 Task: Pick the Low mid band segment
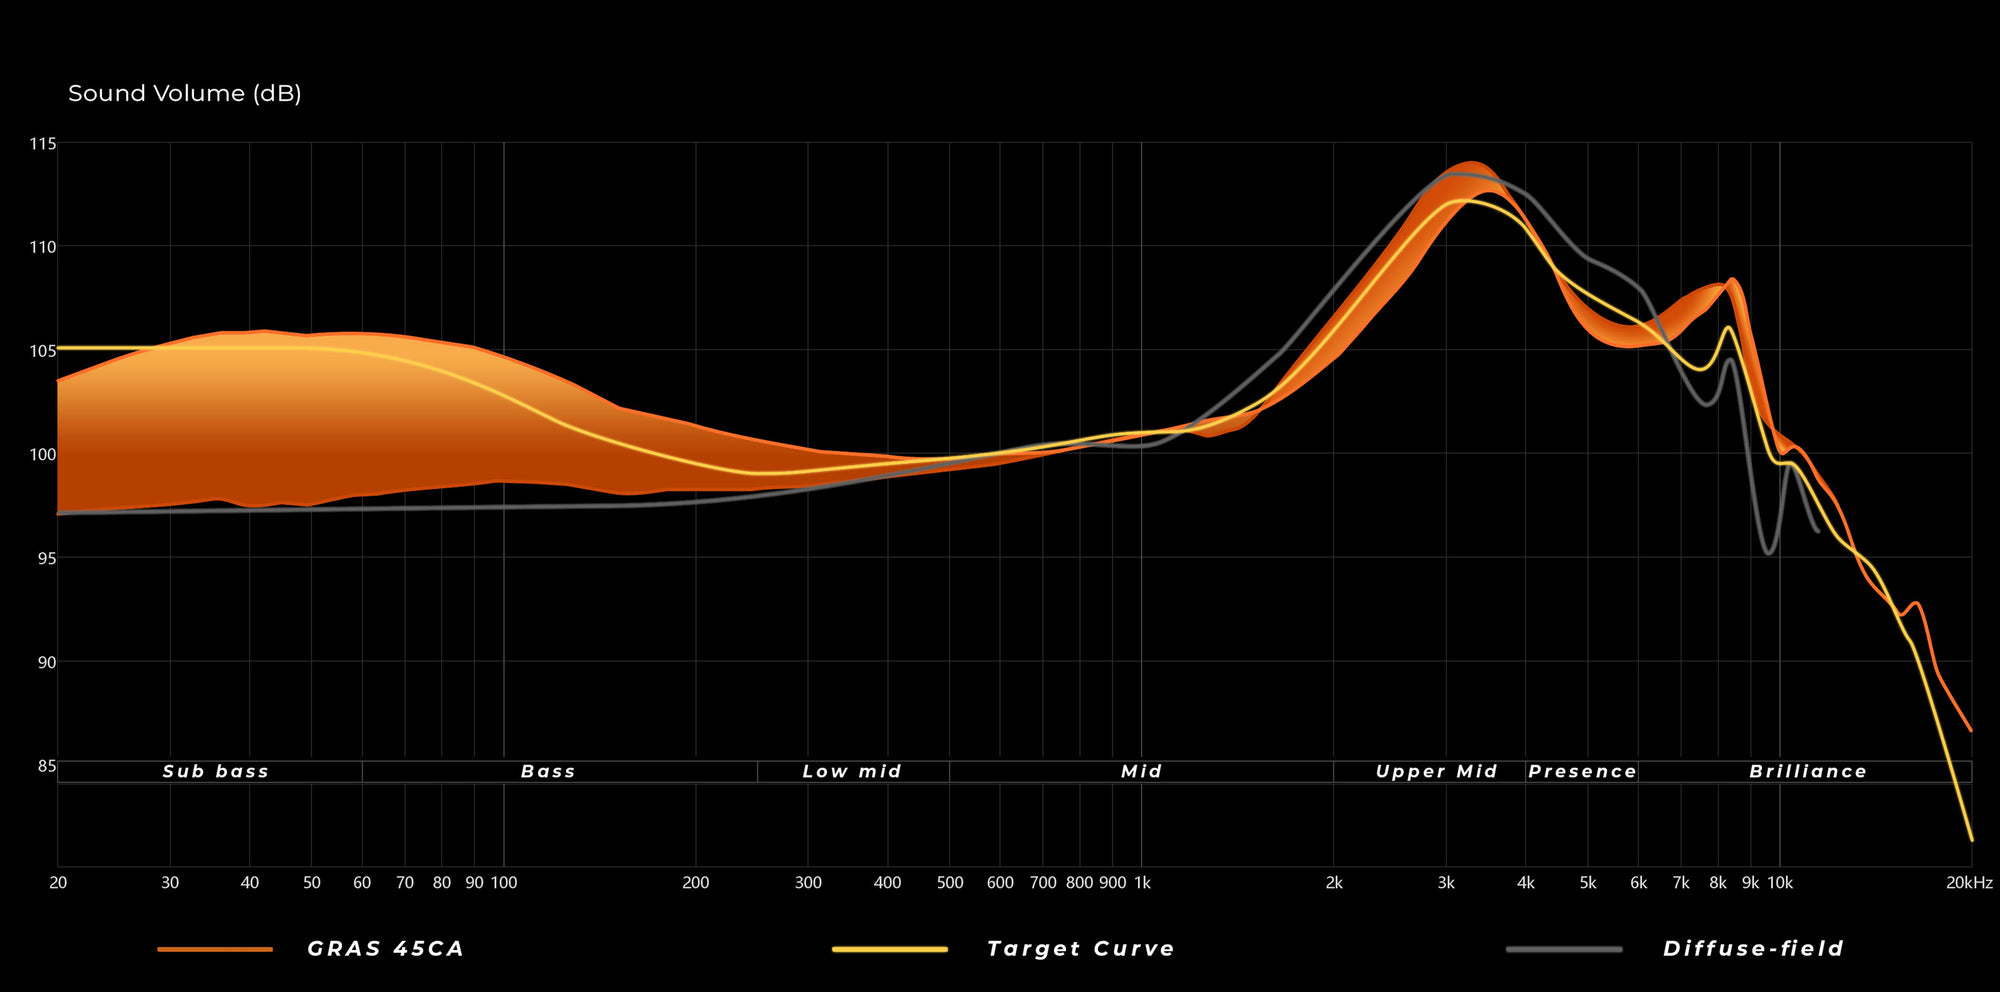(x=852, y=772)
